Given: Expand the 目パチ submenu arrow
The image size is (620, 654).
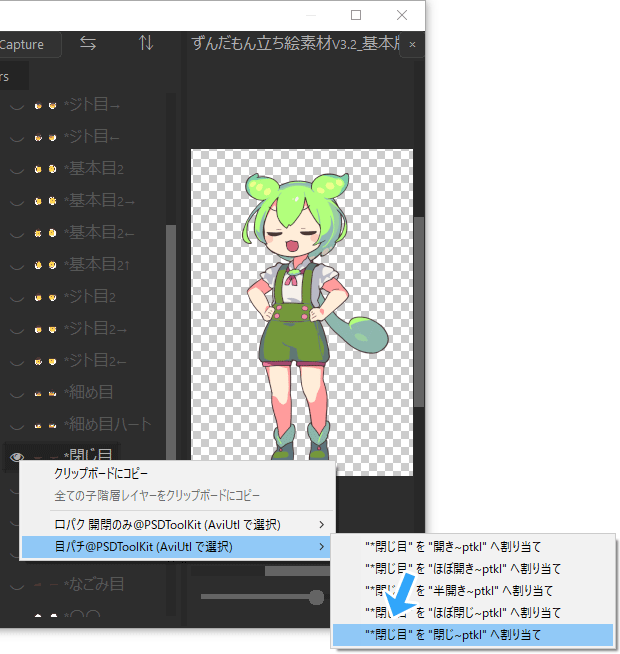Looking at the screenshot, I should click(321, 547).
